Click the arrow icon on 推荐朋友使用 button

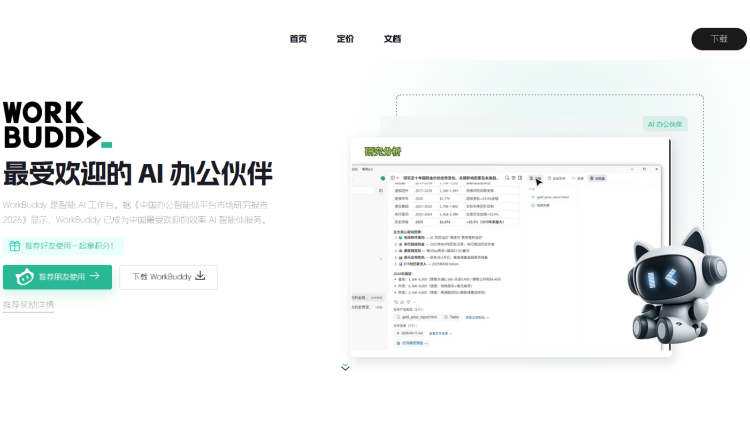coord(95,276)
